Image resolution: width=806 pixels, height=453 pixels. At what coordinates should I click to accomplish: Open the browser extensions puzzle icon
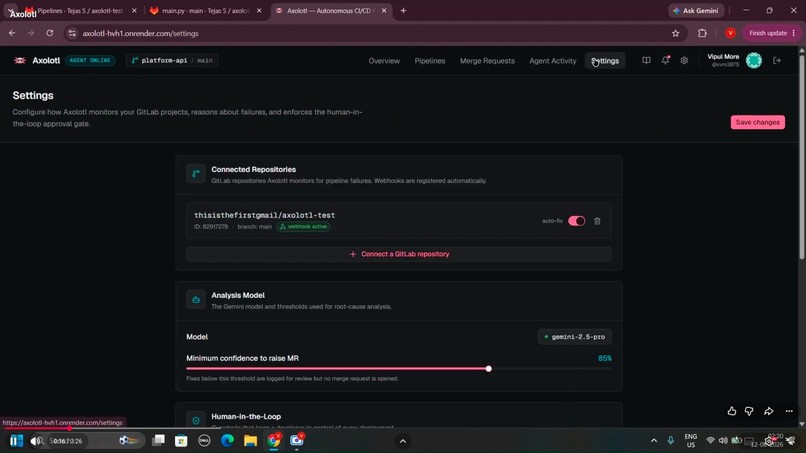[x=702, y=33]
